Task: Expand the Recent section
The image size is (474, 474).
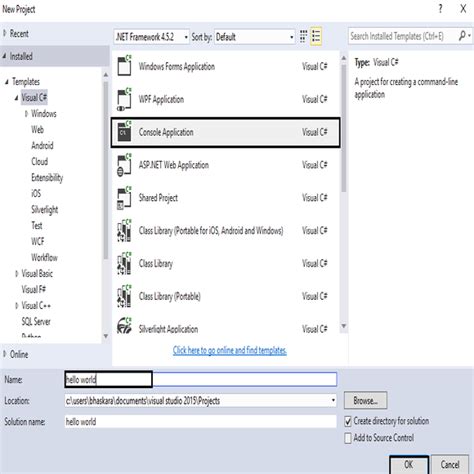Action: pos(5,33)
